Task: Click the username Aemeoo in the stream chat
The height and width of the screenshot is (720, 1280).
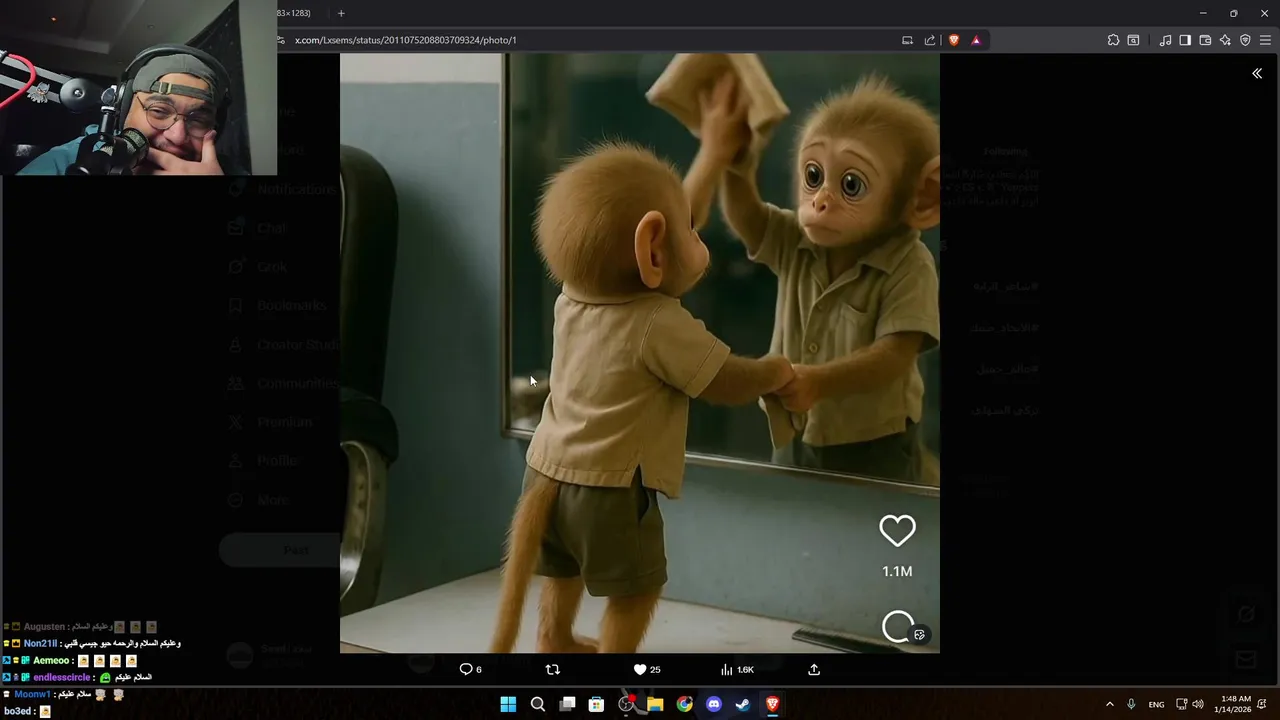Action: click(51, 661)
